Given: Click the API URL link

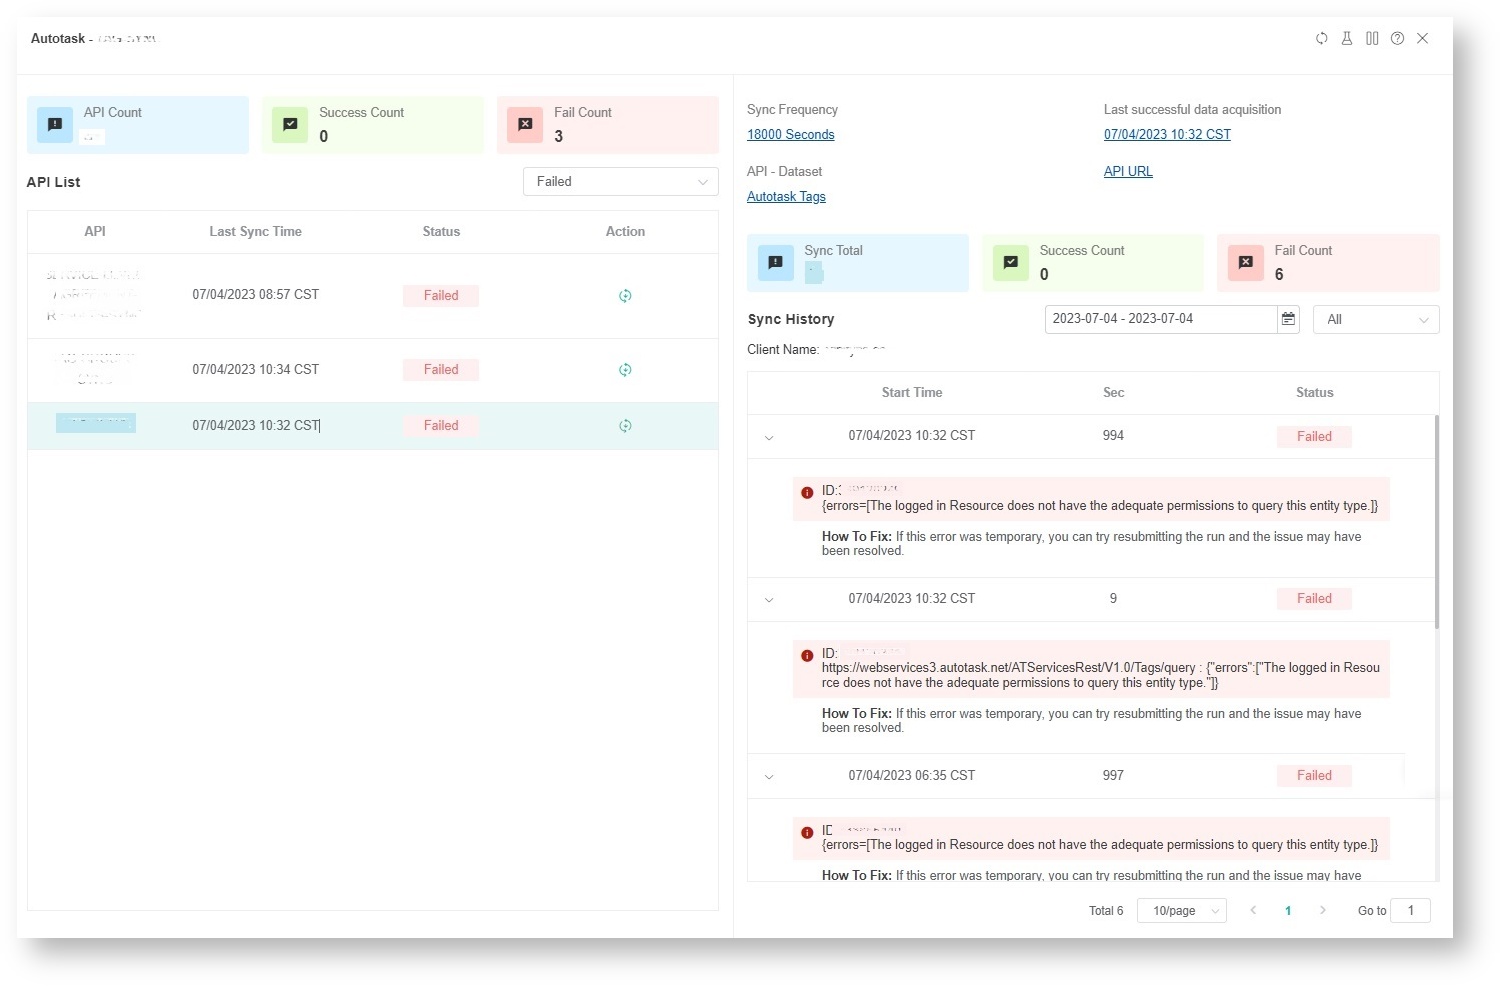Looking at the screenshot, I should 1127,172.
